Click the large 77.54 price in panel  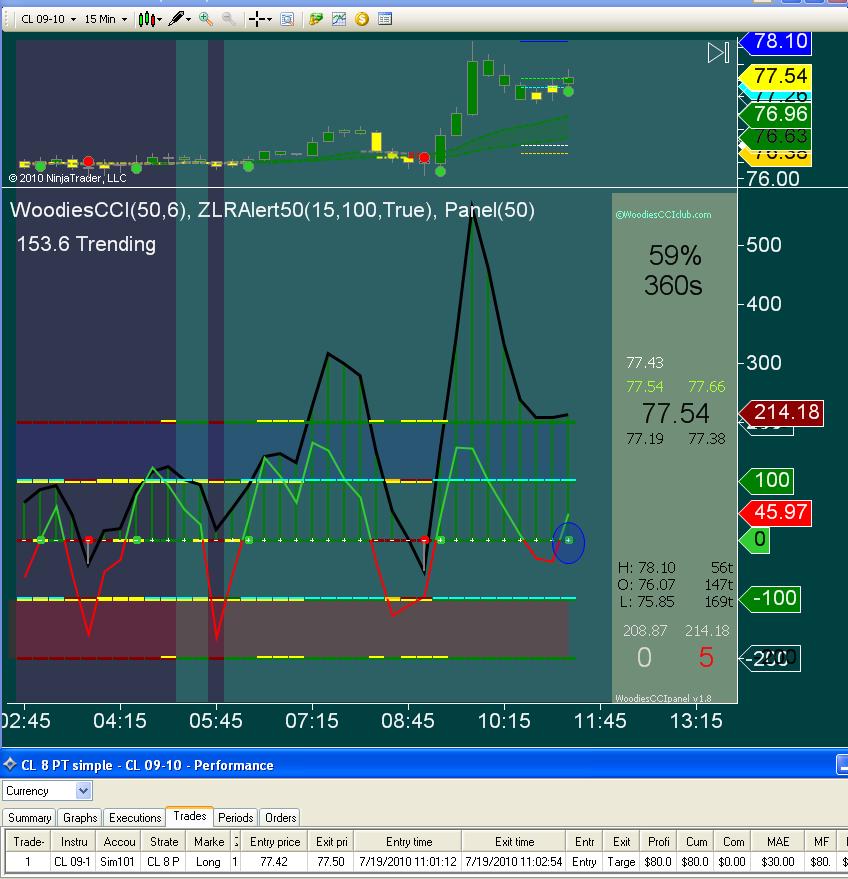click(676, 413)
